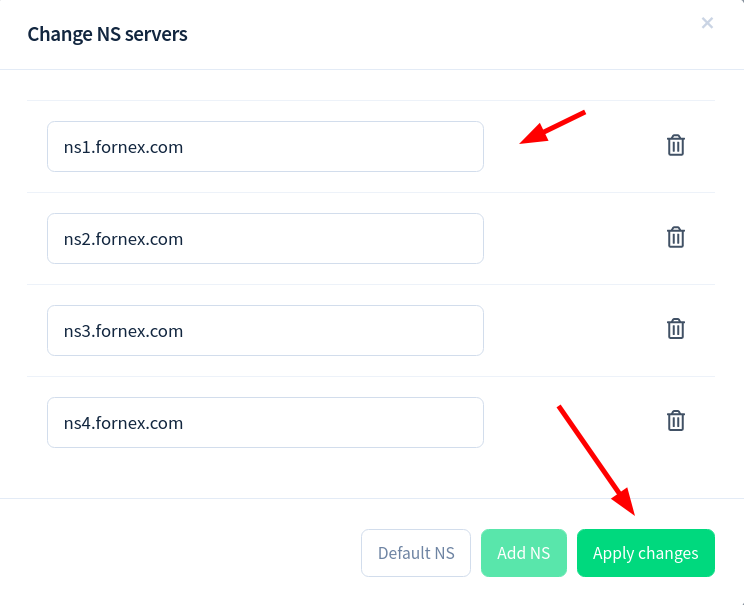This screenshot has height=605, width=744.
Task: Apply changes to NS servers
Action: (x=646, y=553)
